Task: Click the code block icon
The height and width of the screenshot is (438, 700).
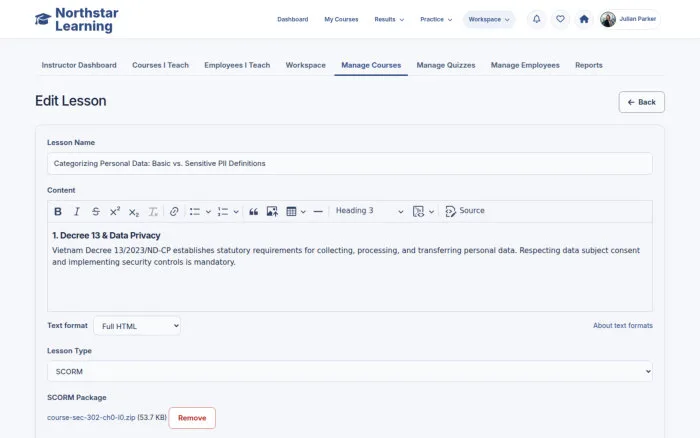Action: (418, 212)
